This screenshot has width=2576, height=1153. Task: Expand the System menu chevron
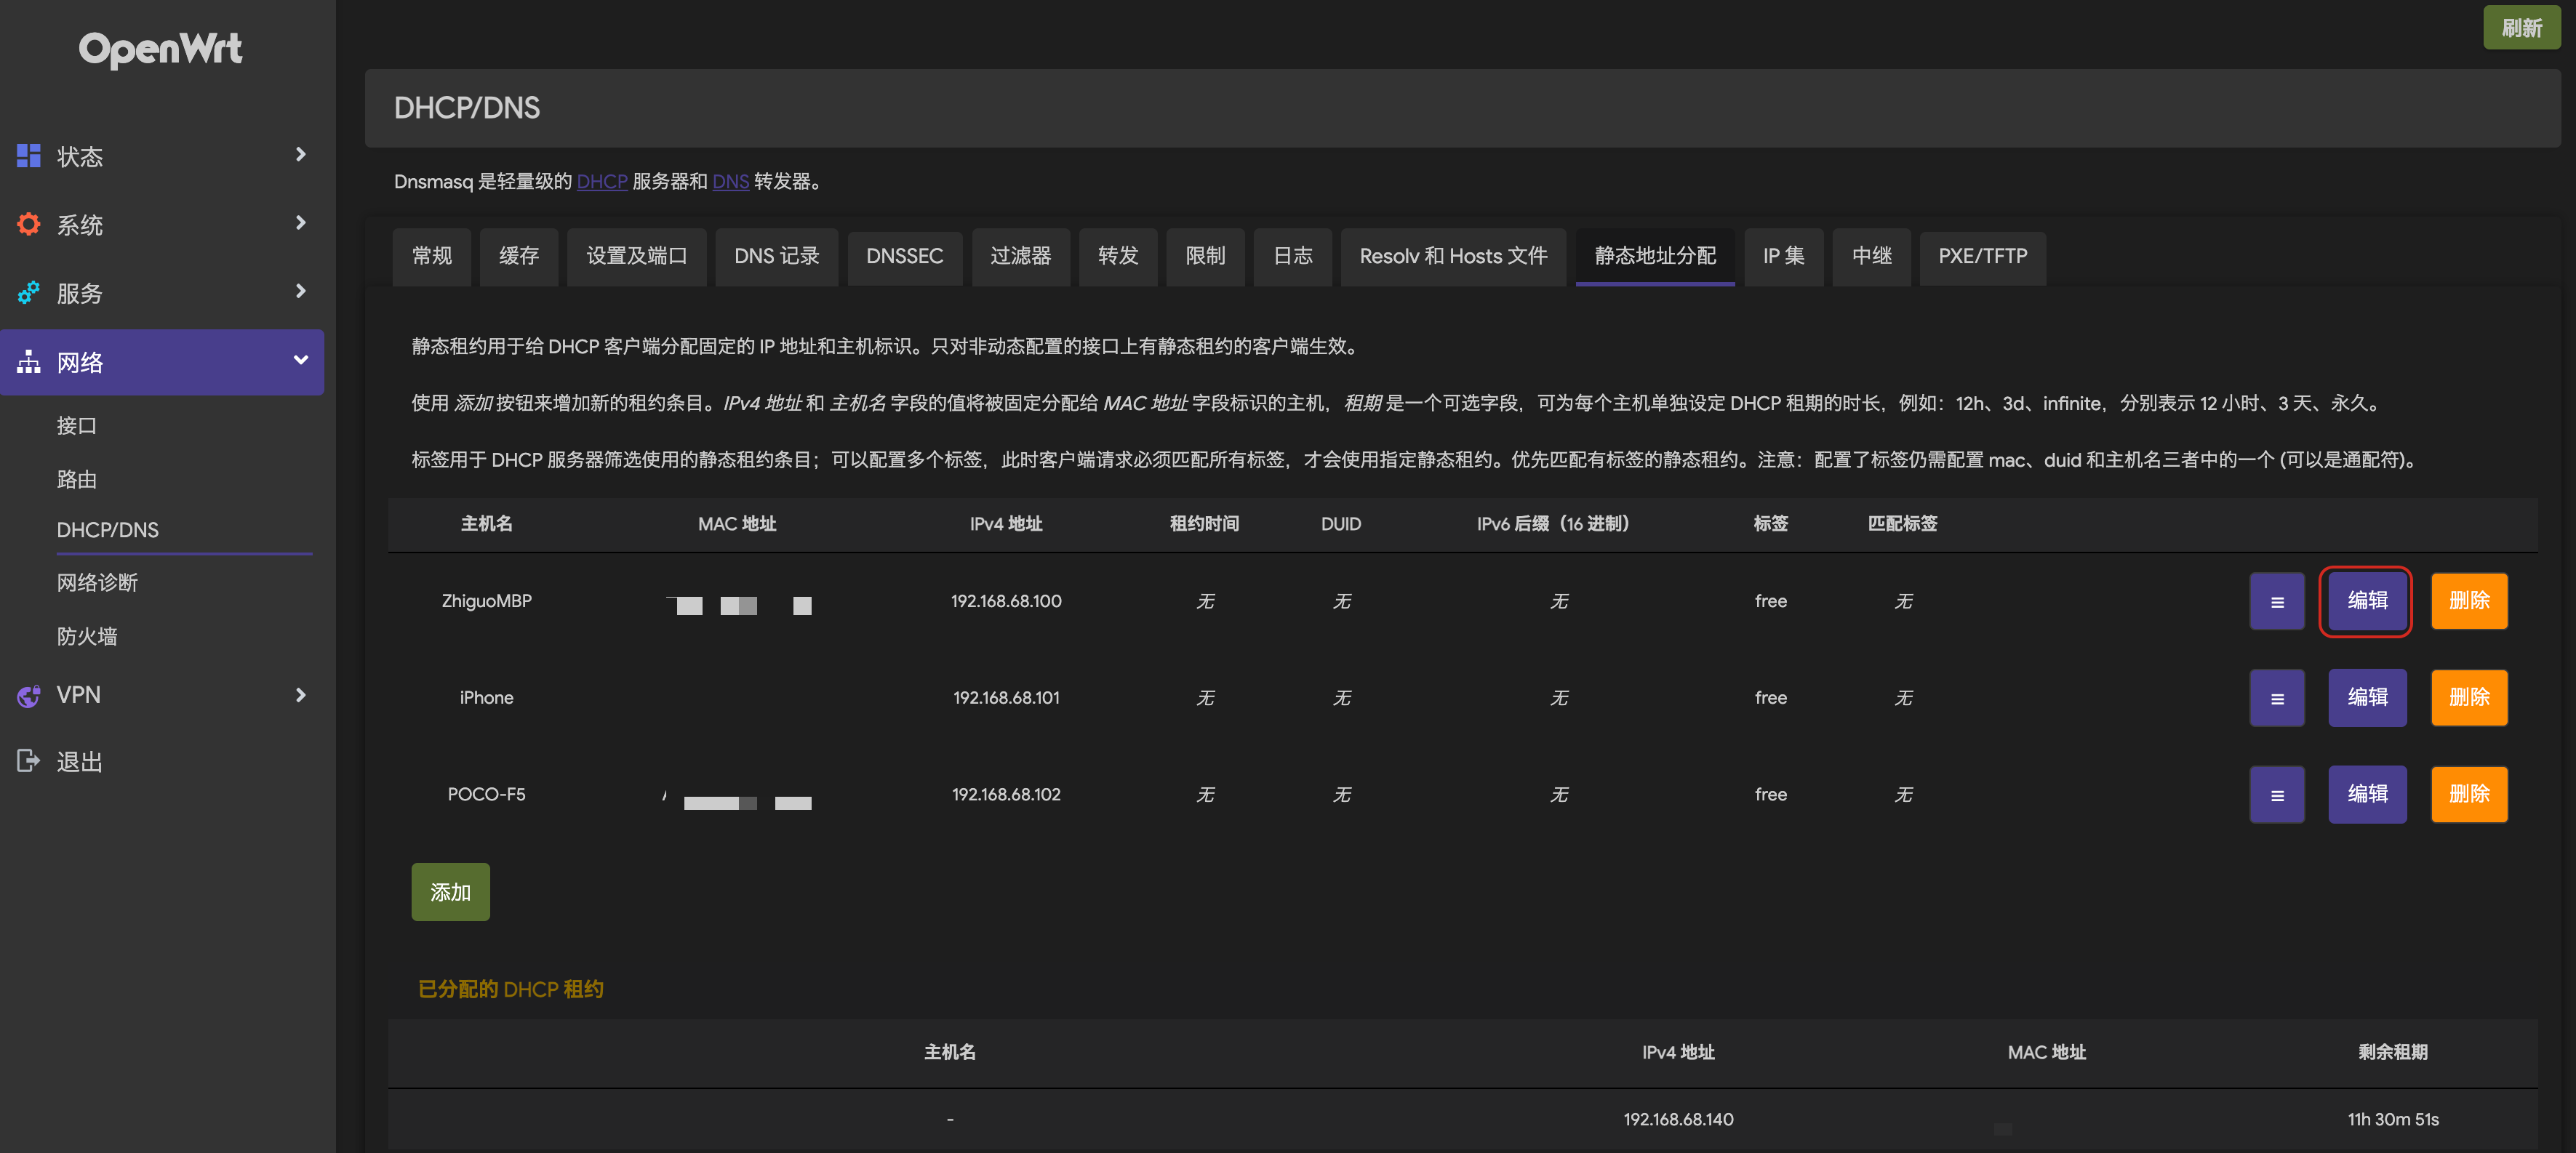click(x=300, y=223)
